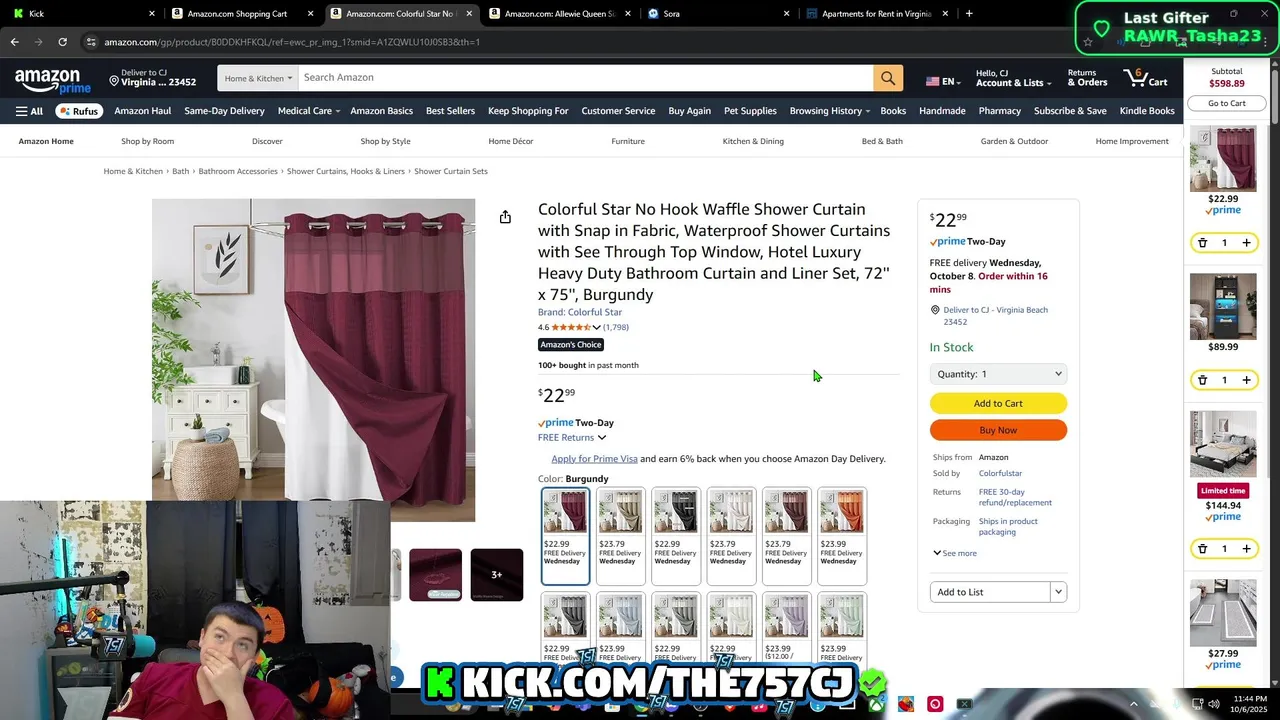Increase quantity of $22.99 sidebar item
1280x720 pixels.
pos(1246,243)
